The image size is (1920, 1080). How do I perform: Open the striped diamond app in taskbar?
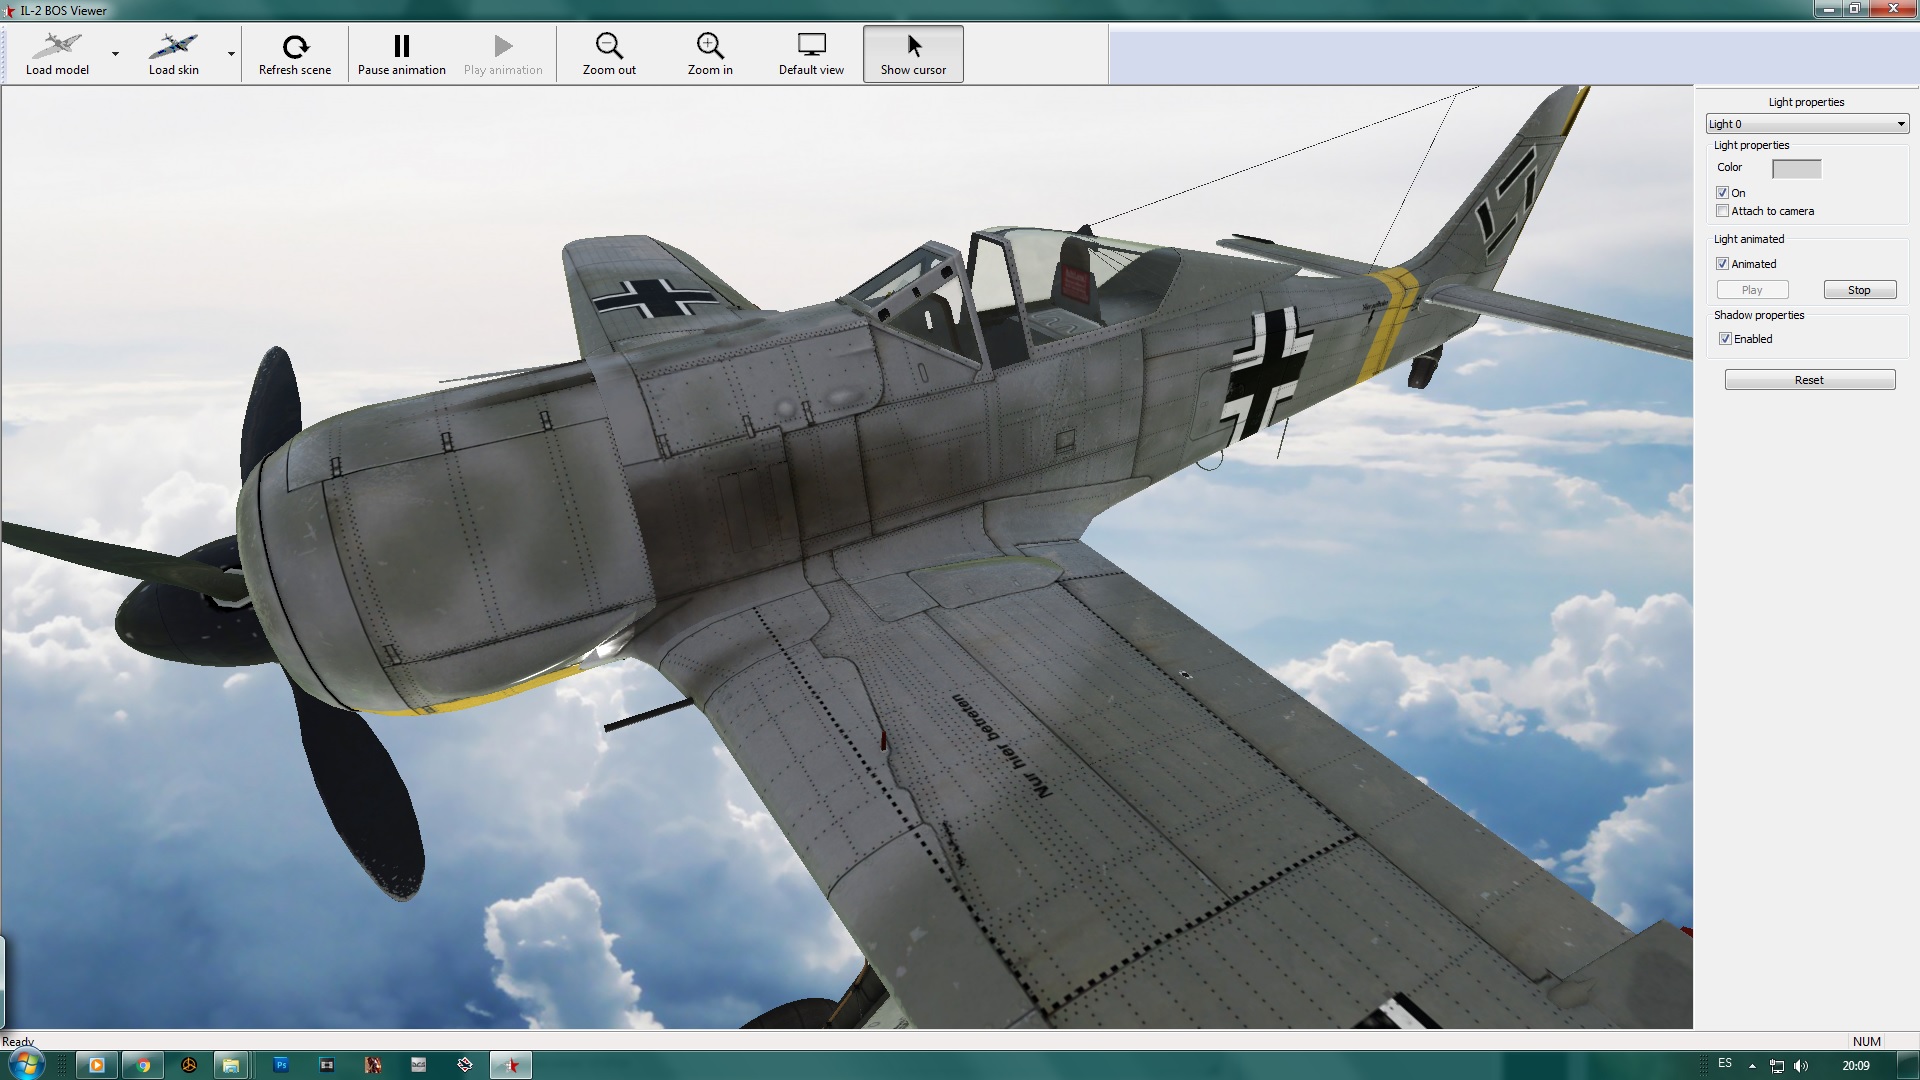[x=465, y=1065]
